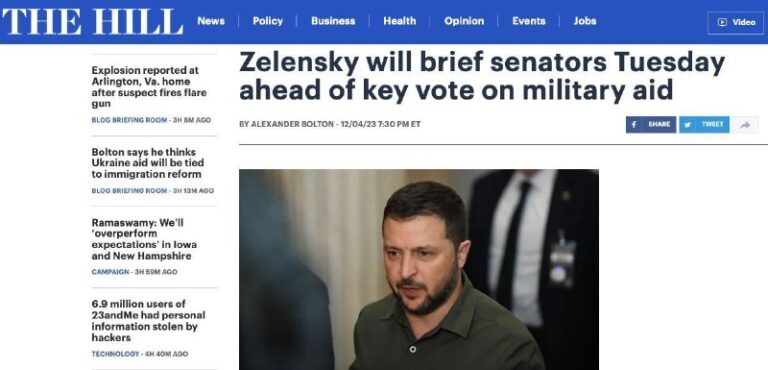Open the Policy menu
768x370 pixels.
267,21
